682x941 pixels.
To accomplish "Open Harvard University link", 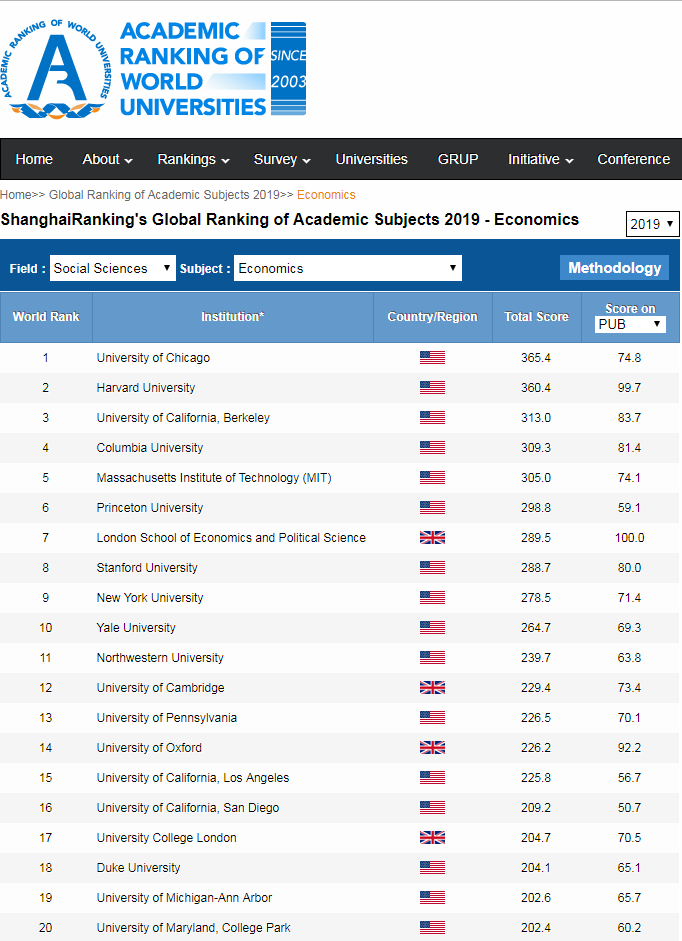I will click(x=146, y=388).
